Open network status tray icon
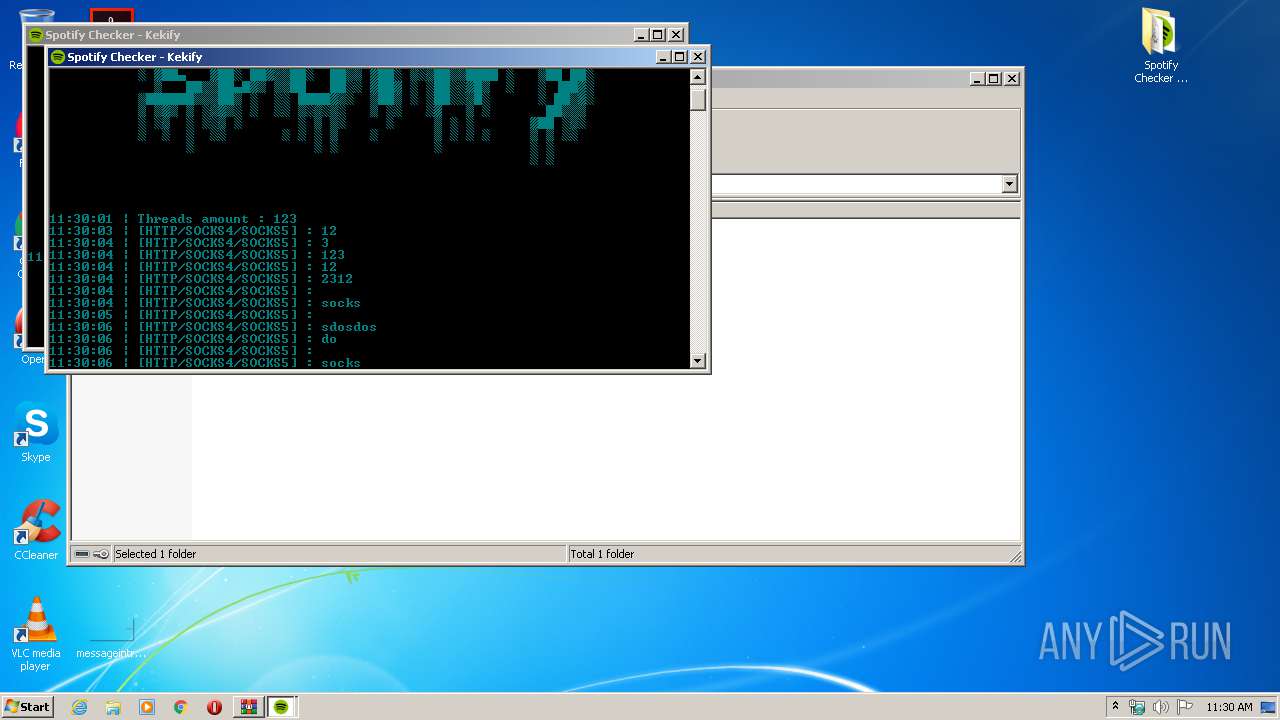 tap(1137, 707)
